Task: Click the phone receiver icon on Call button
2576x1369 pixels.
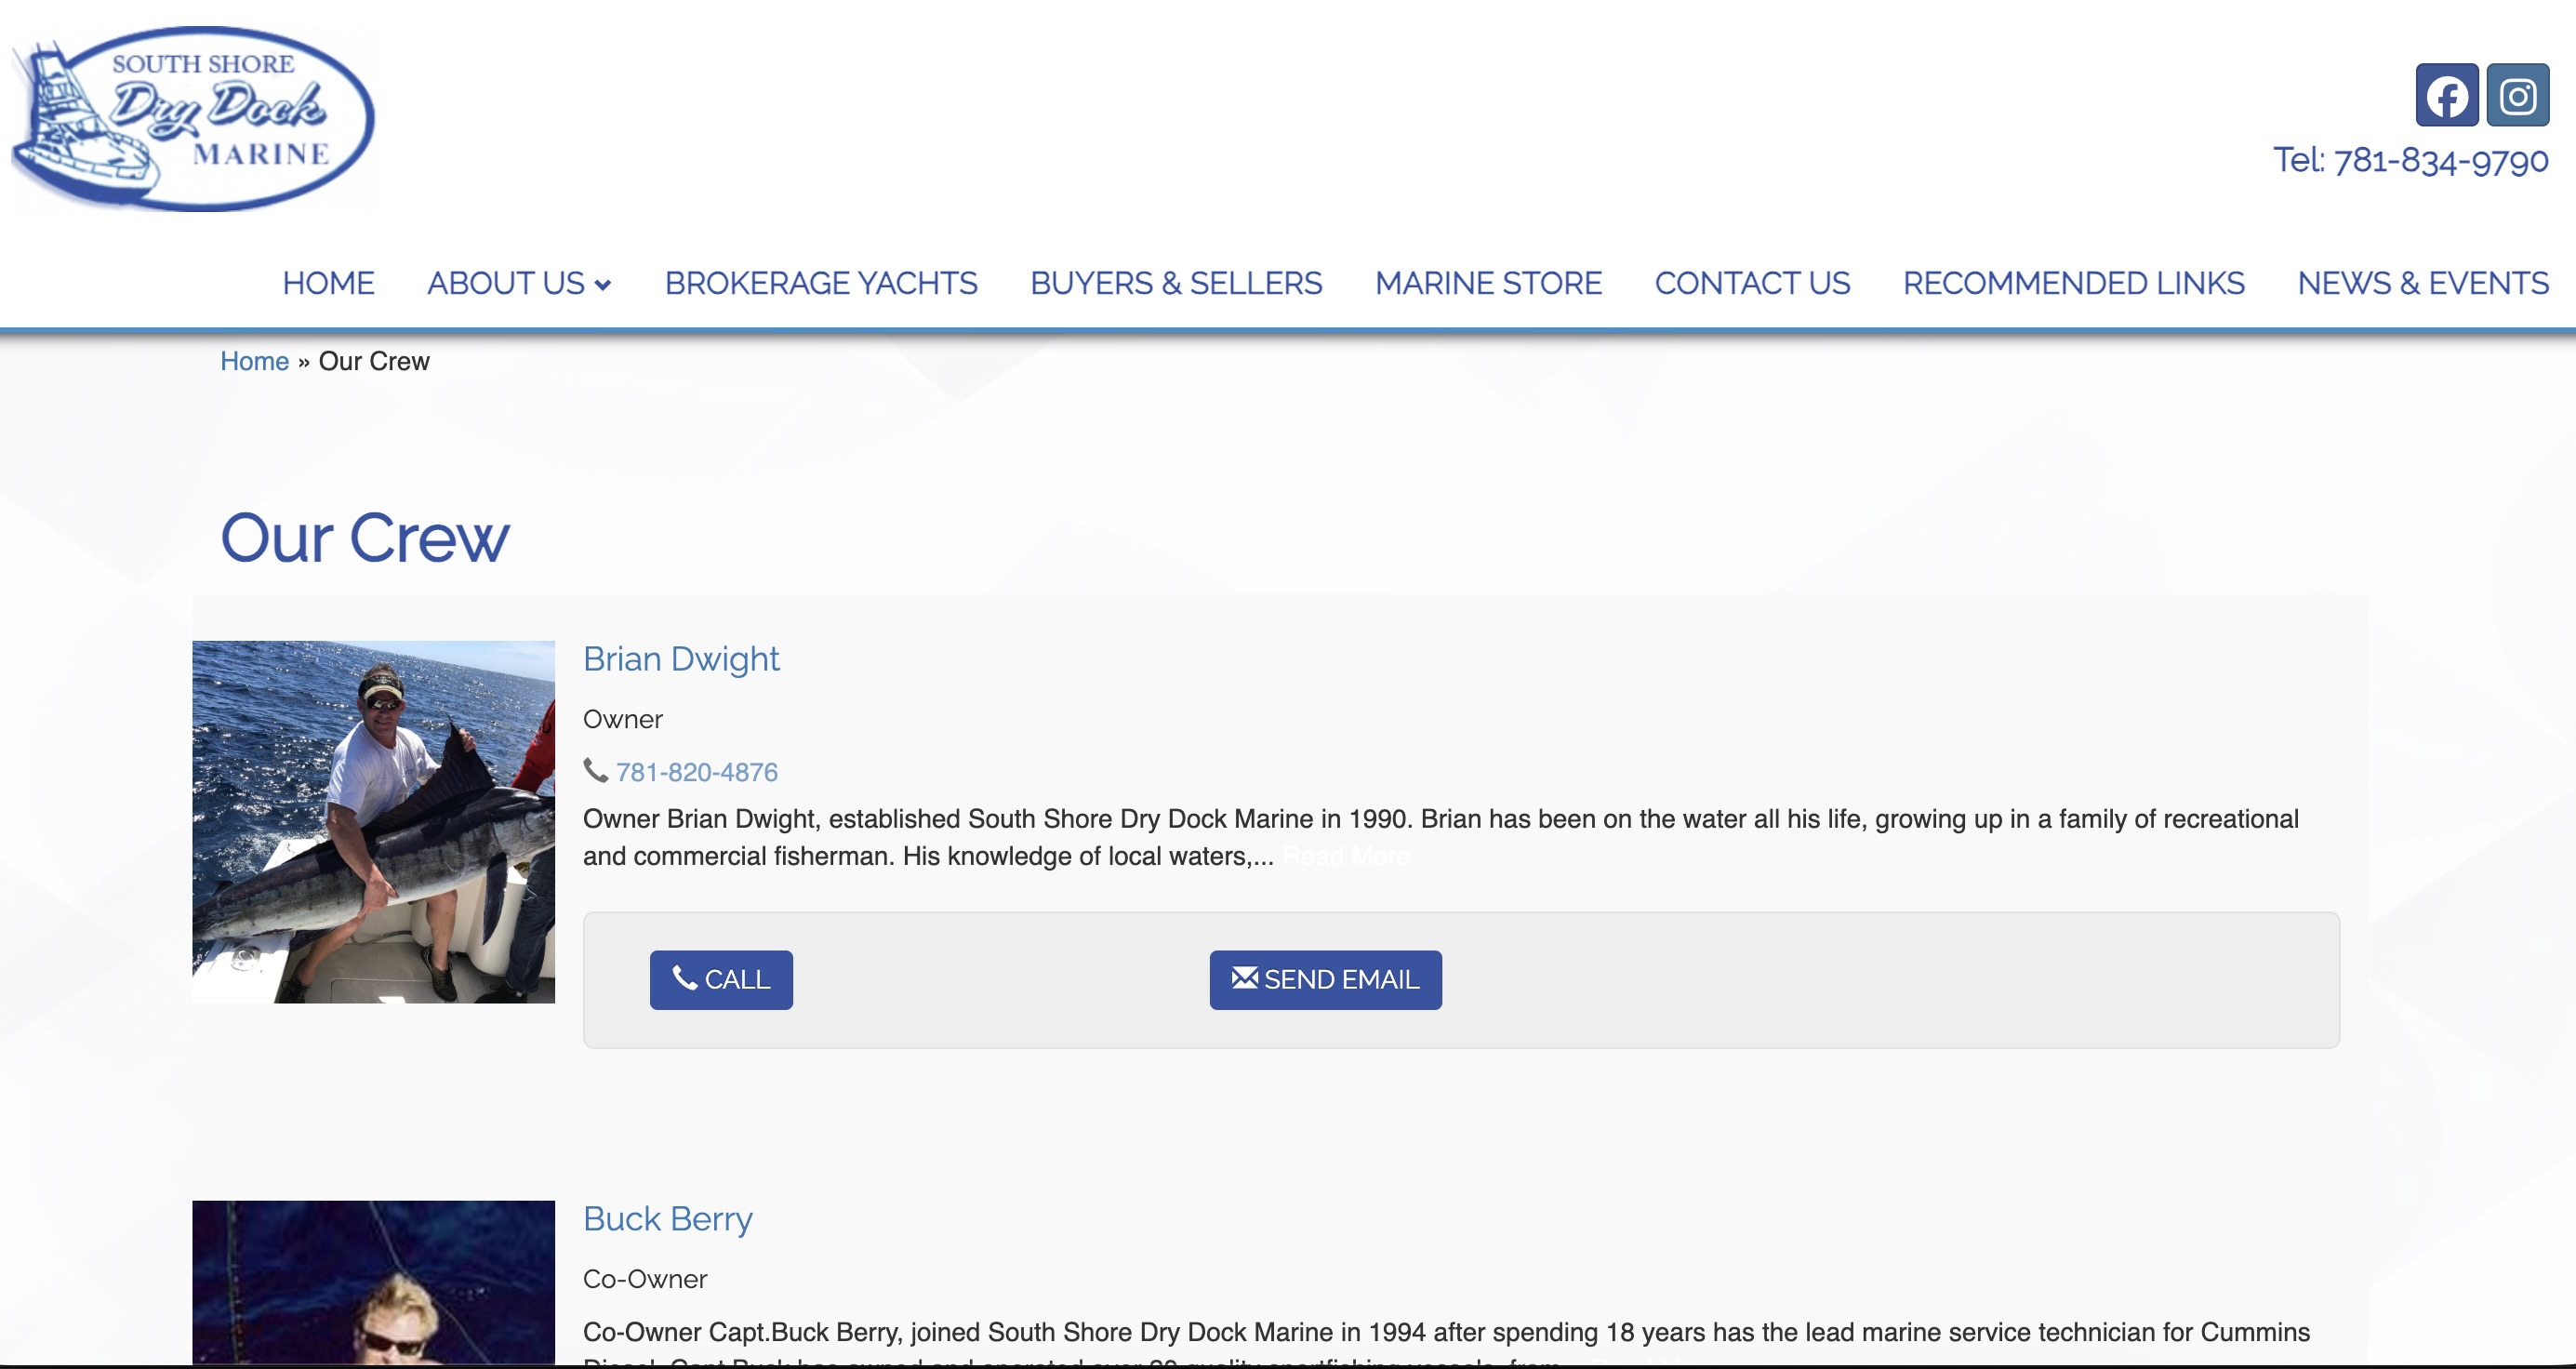Action: (x=687, y=979)
